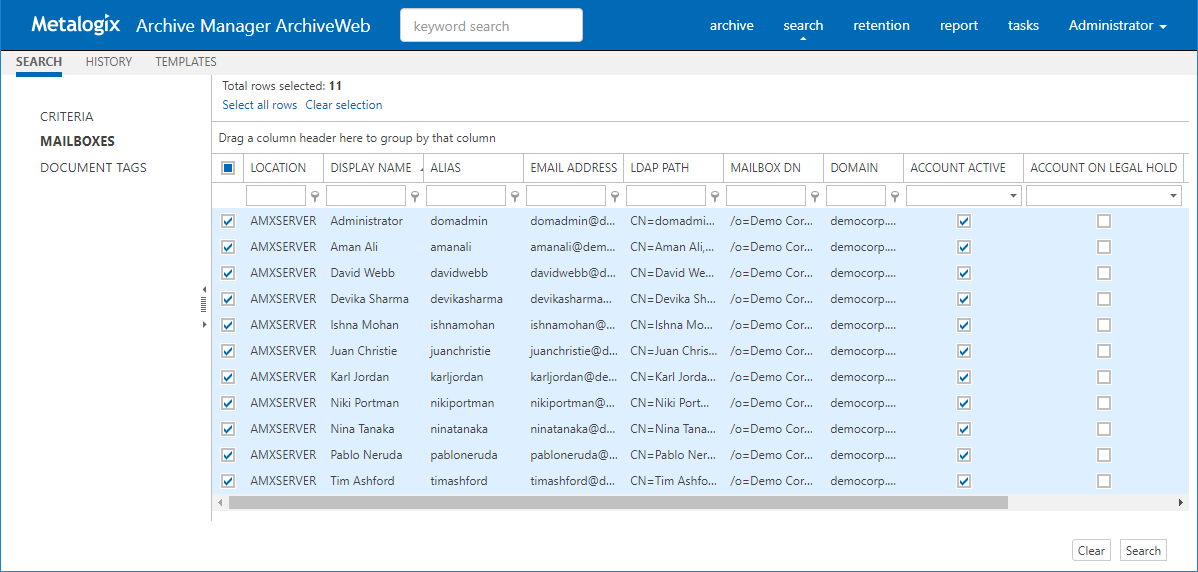Open the Mailbox DN filter icon
The width and height of the screenshot is (1198, 572).
[x=815, y=197]
